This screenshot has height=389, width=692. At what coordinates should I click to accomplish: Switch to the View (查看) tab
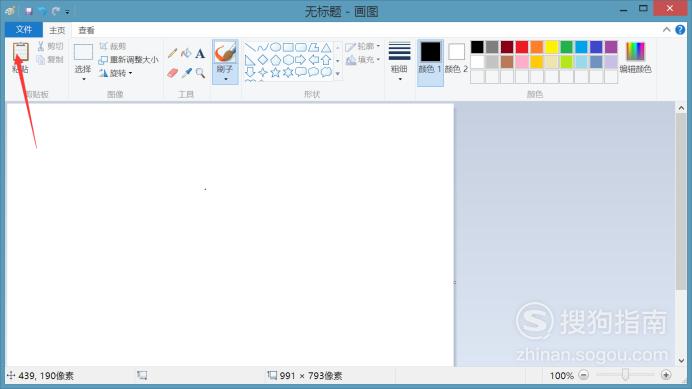pyautogui.click(x=86, y=30)
